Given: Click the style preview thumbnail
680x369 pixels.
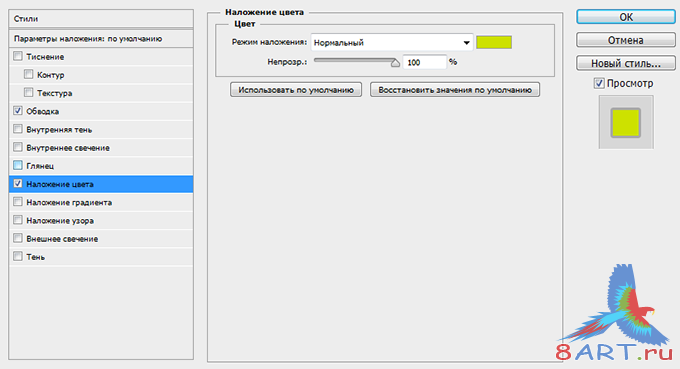Looking at the screenshot, I should (626, 123).
